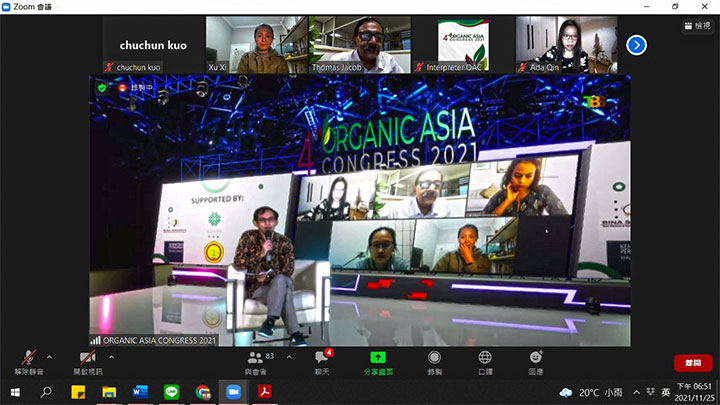Click ORGANIC ASIA CONGRESS 2021 name label
Screen dimensions: 720x405
pyautogui.click(x=159, y=340)
